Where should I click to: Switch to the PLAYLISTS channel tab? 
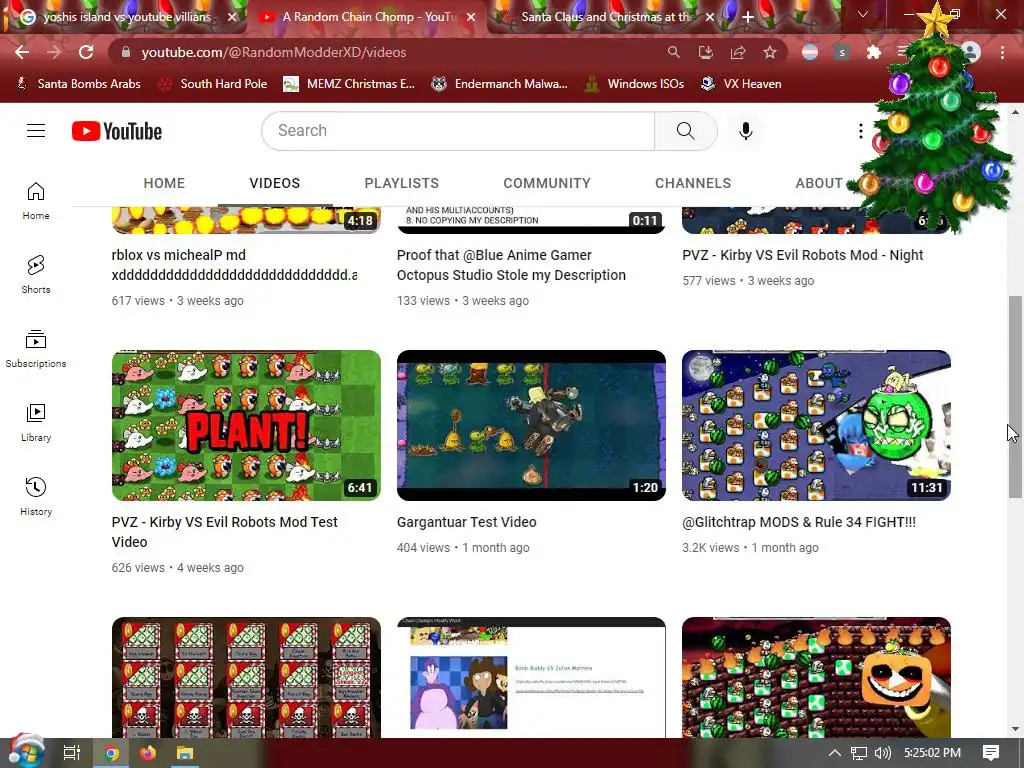[402, 184]
